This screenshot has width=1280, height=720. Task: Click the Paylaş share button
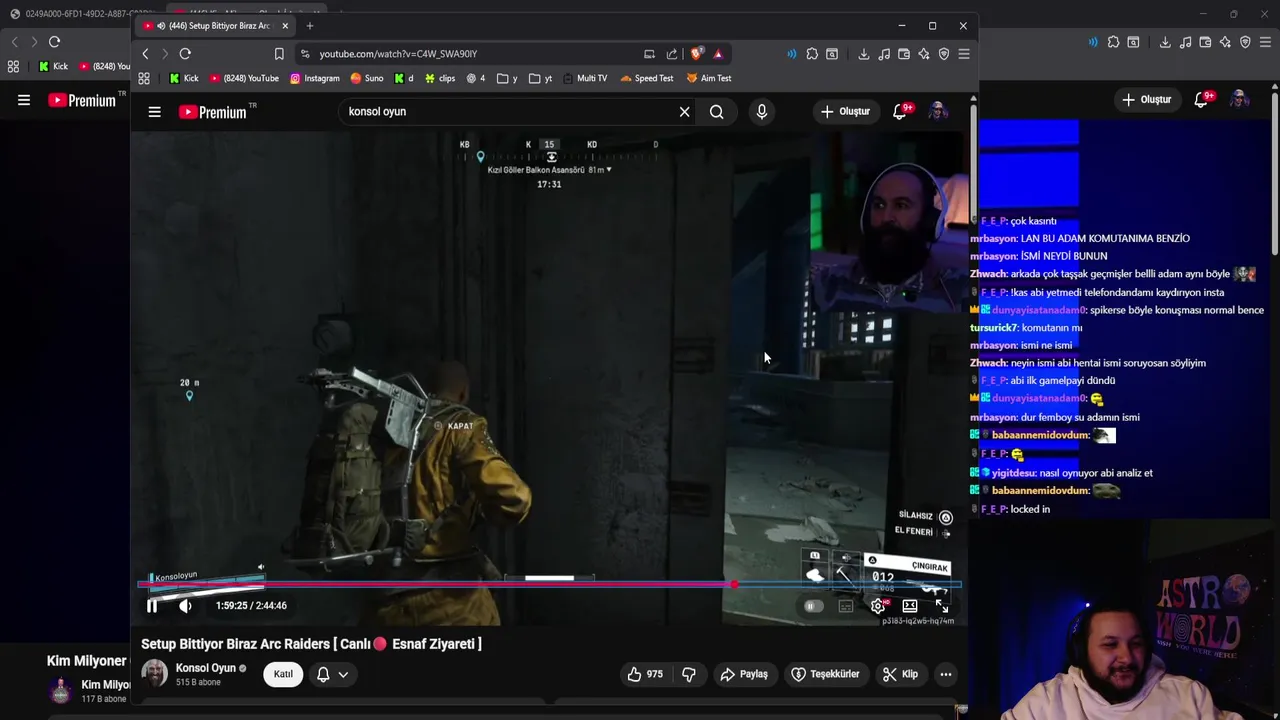coord(744,675)
